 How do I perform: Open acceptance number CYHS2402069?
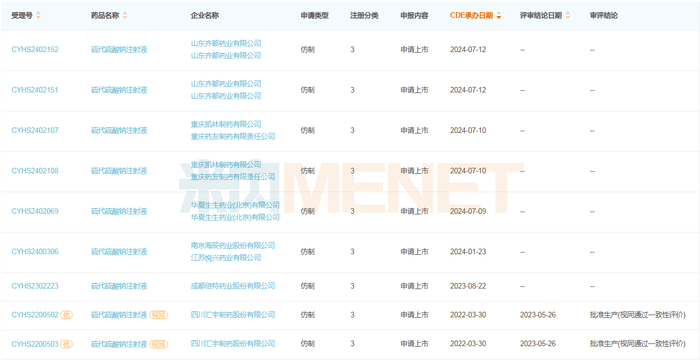click(35, 211)
